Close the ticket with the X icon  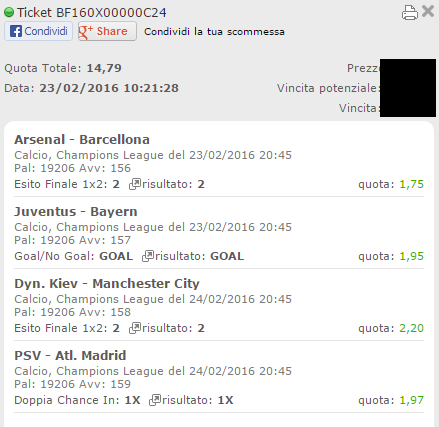click(x=428, y=11)
